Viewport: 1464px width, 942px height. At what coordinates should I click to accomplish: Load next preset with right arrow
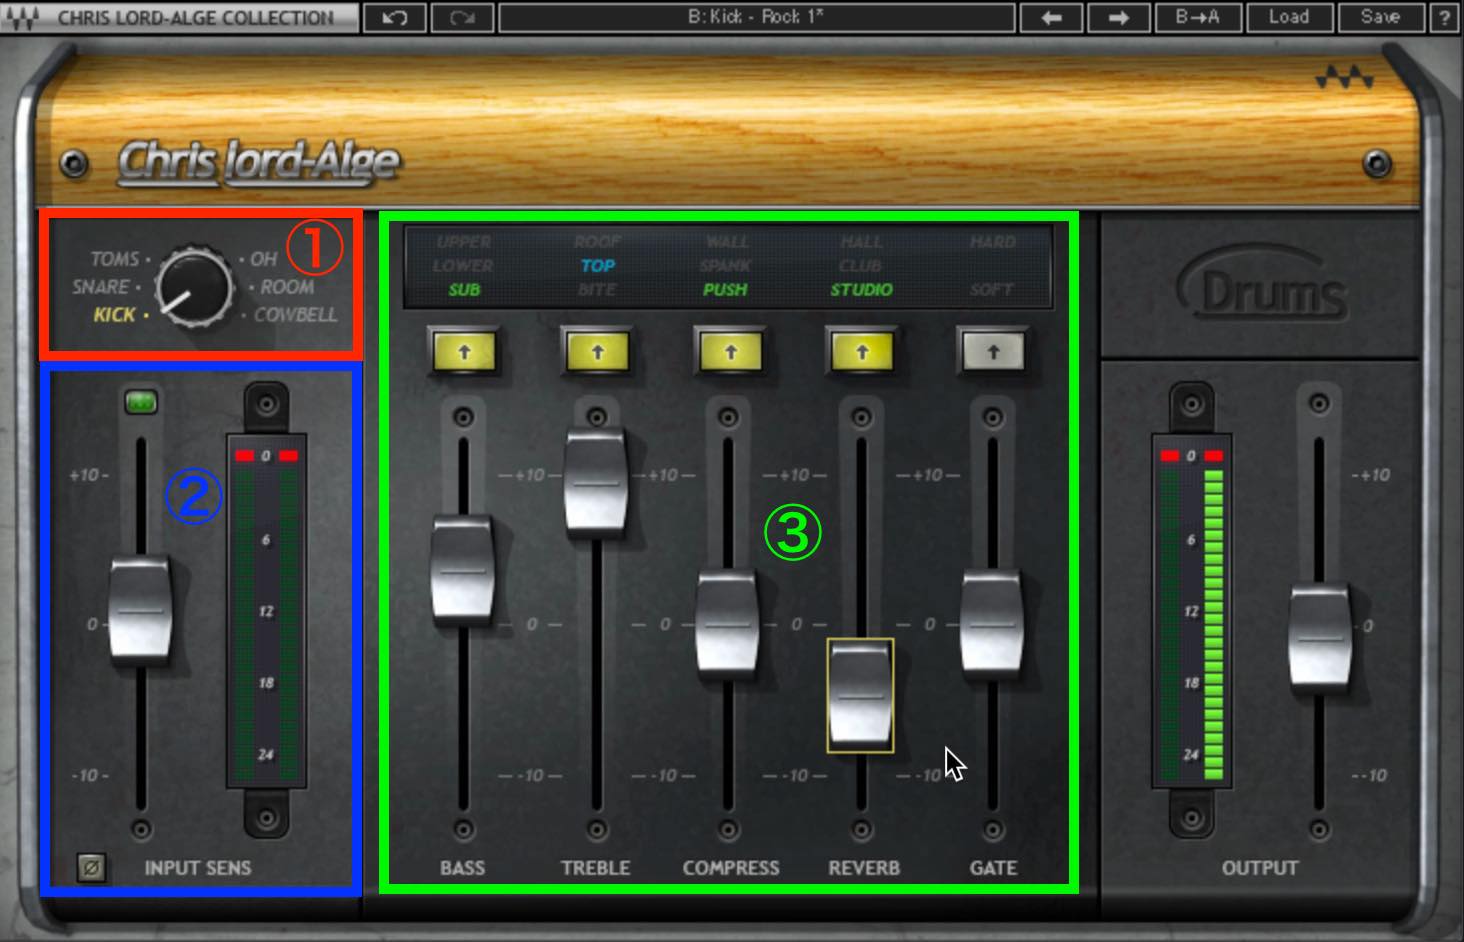(x=1118, y=18)
